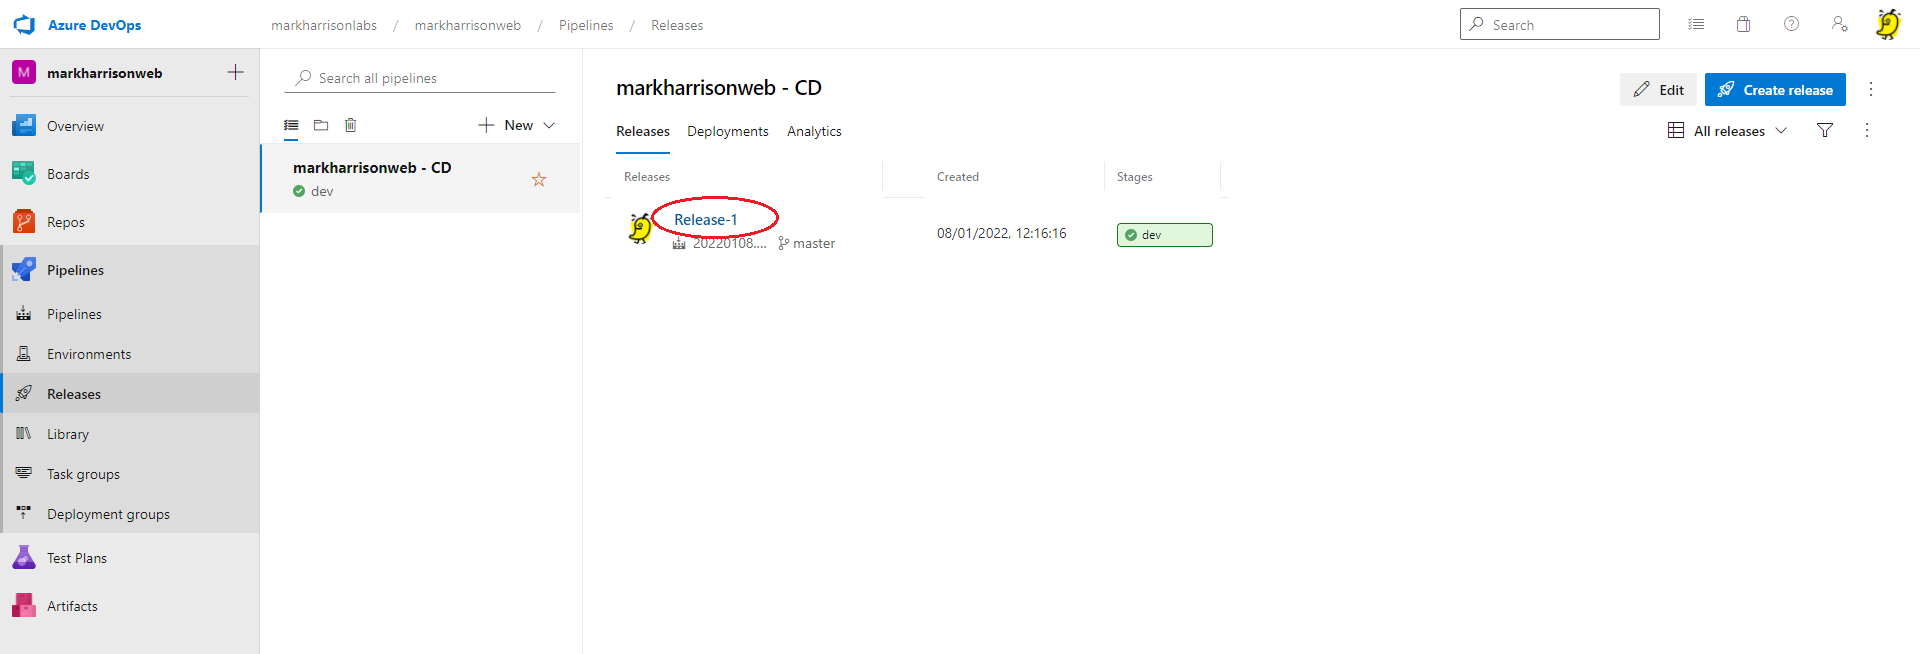This screenshot has width=1920, height=654.
Task: Switch to the Deployments tab
Action: [727, 131]
